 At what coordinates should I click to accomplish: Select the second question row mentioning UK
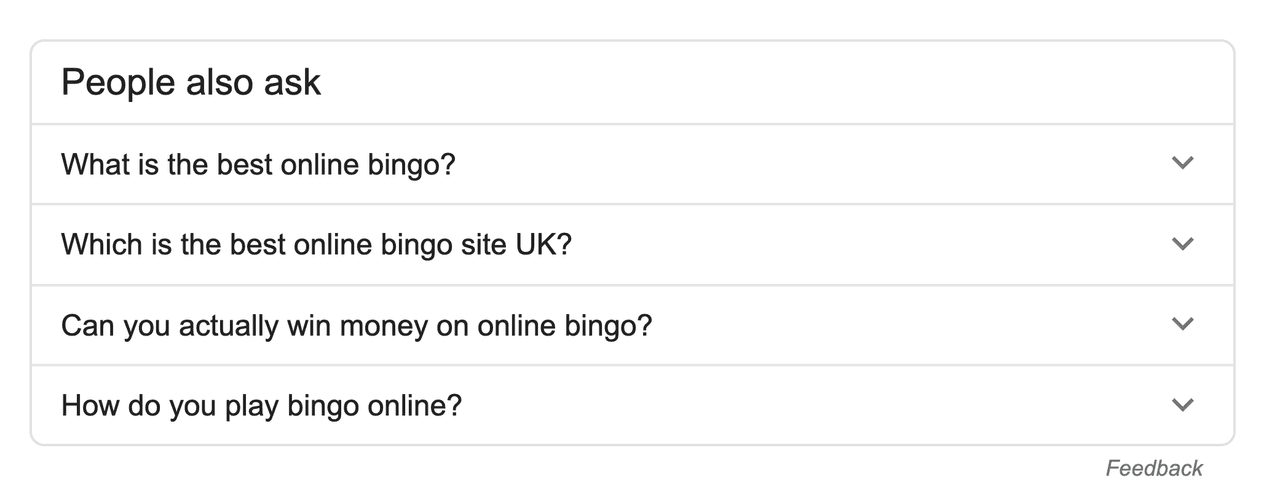point(633,245)
